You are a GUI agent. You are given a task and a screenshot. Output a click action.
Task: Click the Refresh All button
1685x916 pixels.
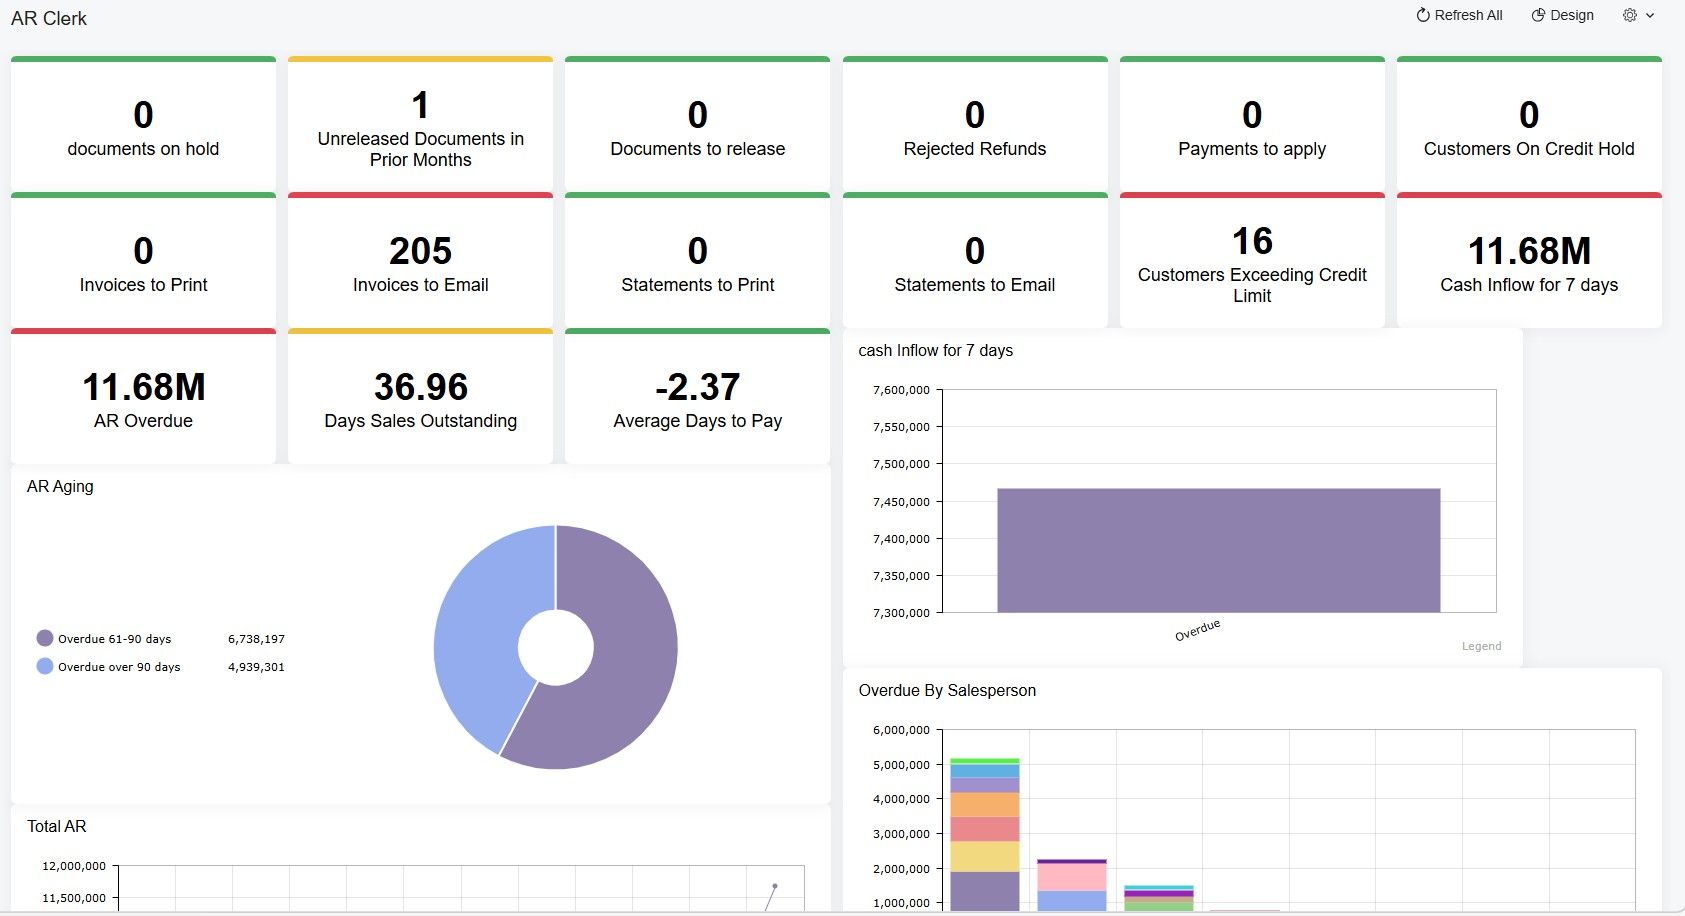pos(1459,15)
